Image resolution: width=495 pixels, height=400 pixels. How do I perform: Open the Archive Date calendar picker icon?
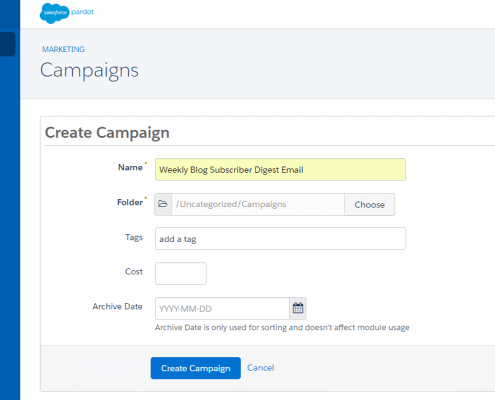tap(298, 308)
